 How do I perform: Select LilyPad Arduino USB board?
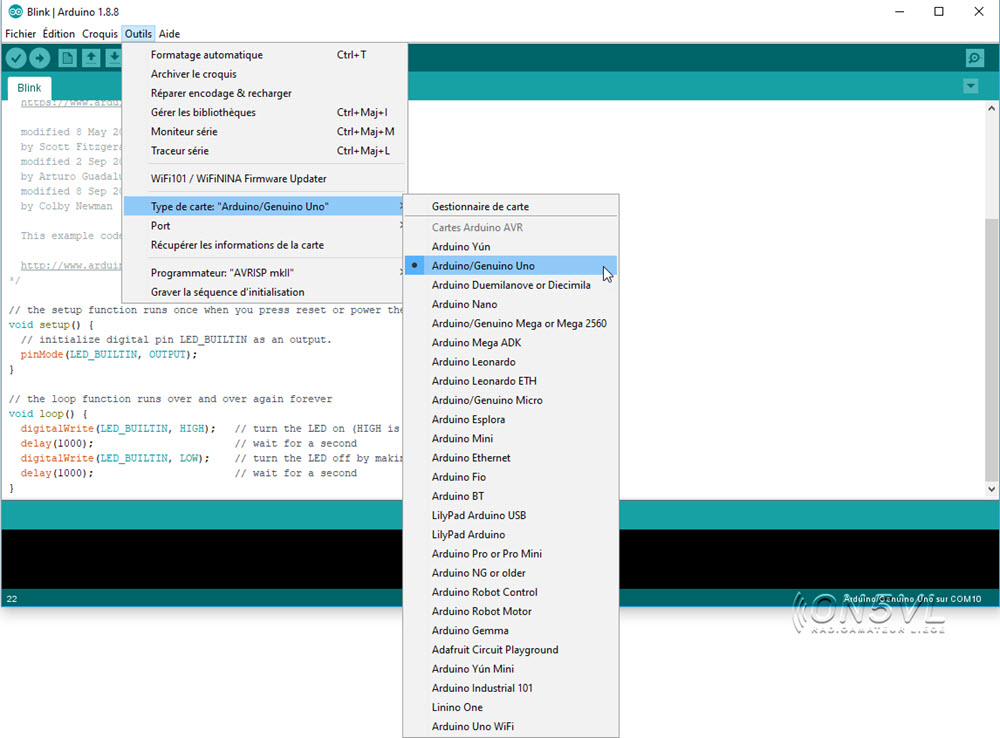click(x=511, y=515)
